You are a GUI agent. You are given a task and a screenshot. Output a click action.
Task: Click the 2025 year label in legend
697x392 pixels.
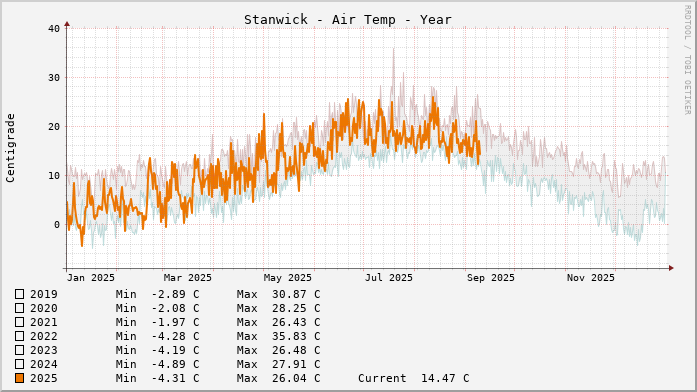click(44, 378)
